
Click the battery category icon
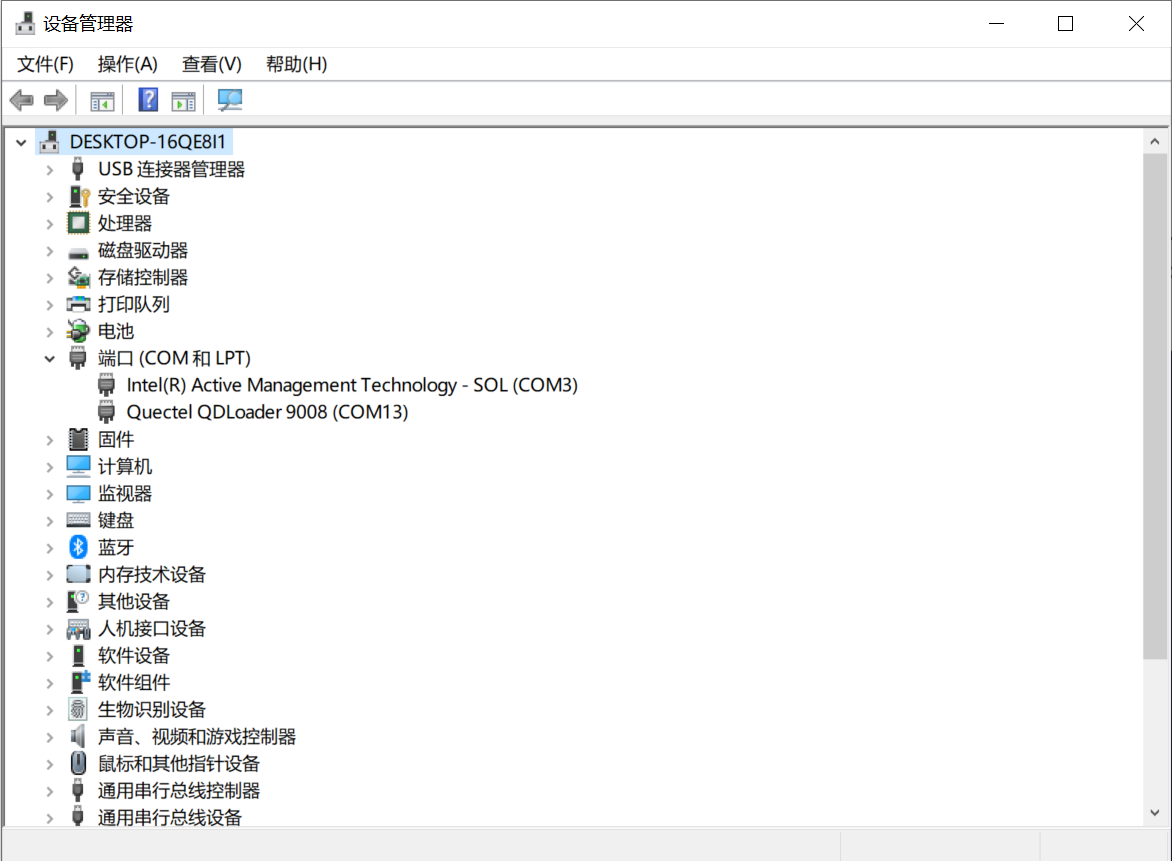click(x=78, y=330)
